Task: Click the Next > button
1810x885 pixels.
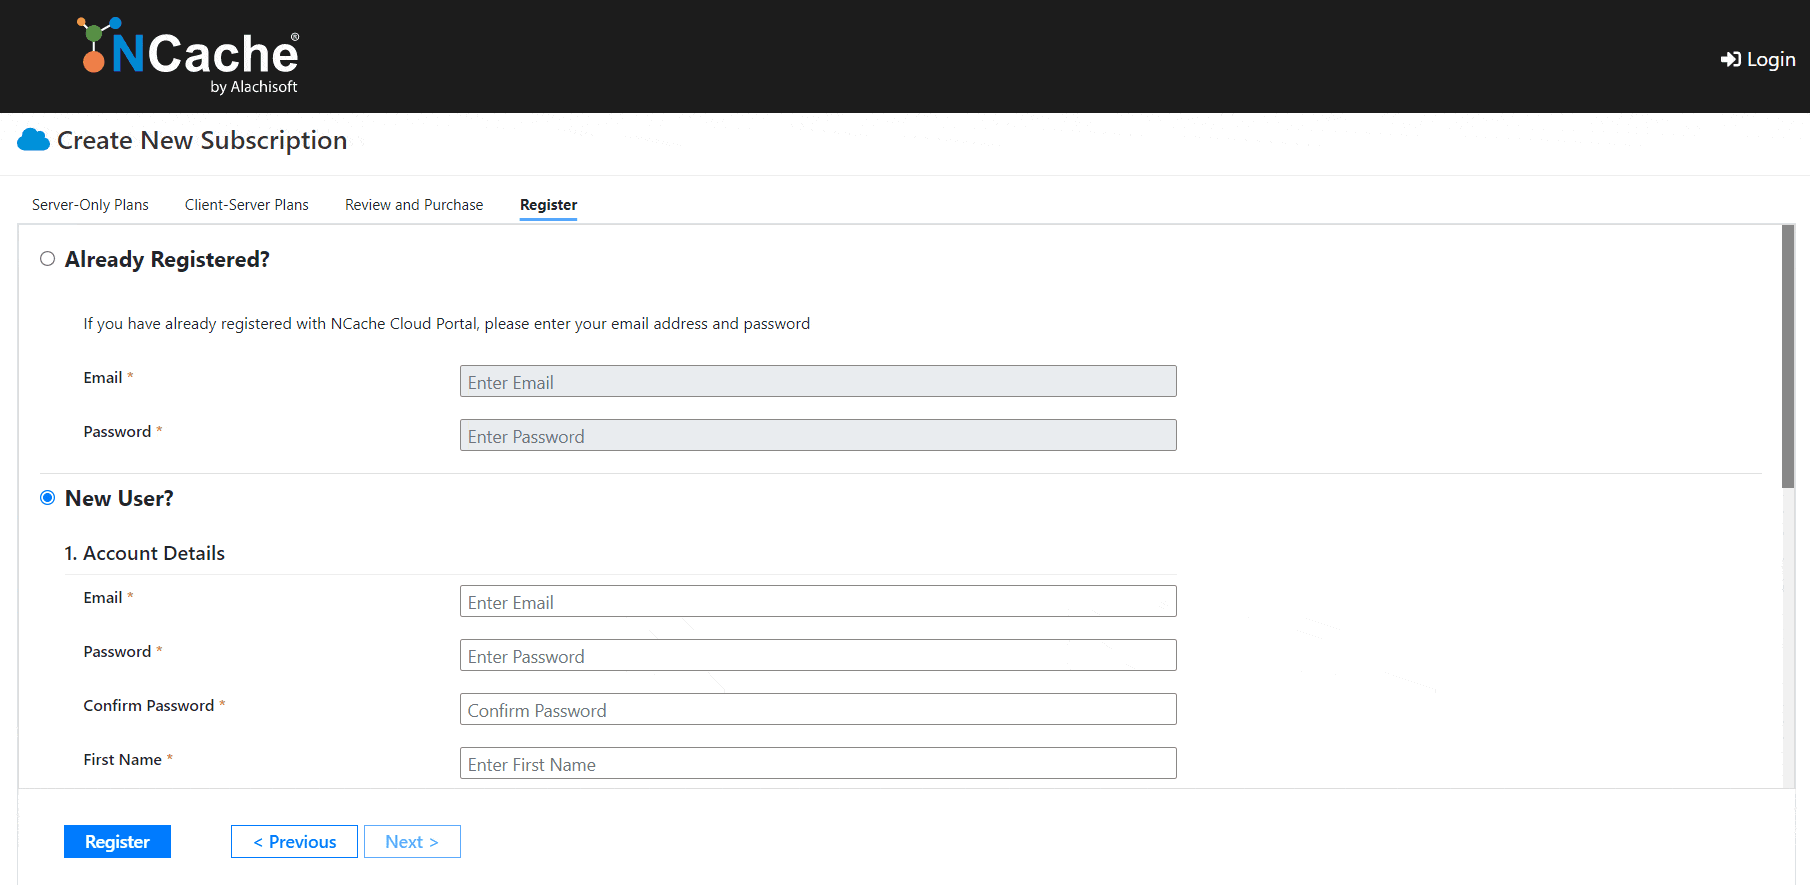Action: pyautogui.click(x=412, y=842)
